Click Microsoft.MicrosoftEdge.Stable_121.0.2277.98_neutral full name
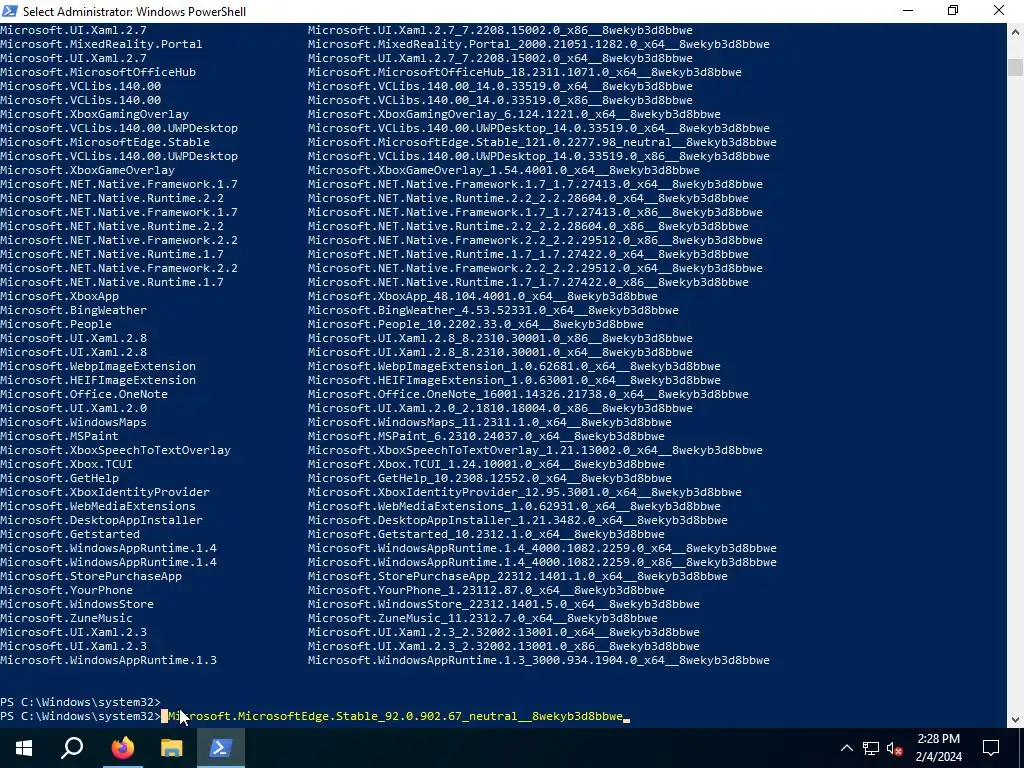Screen dimensions: 1024x768 [542, 142]
